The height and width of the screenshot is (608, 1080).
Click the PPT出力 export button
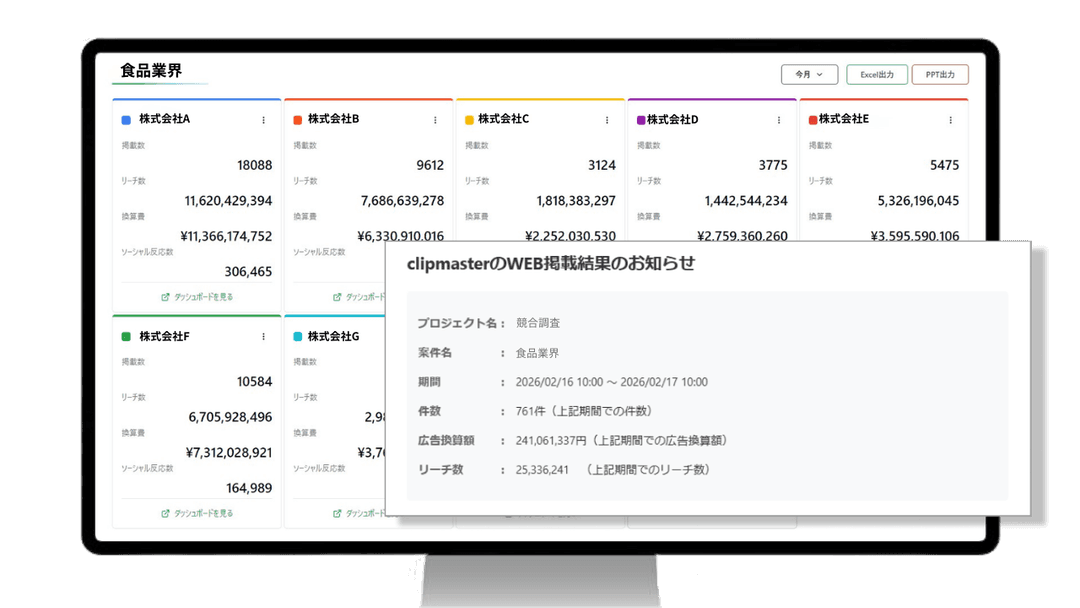pyautogui.click(x=940, y=75)
